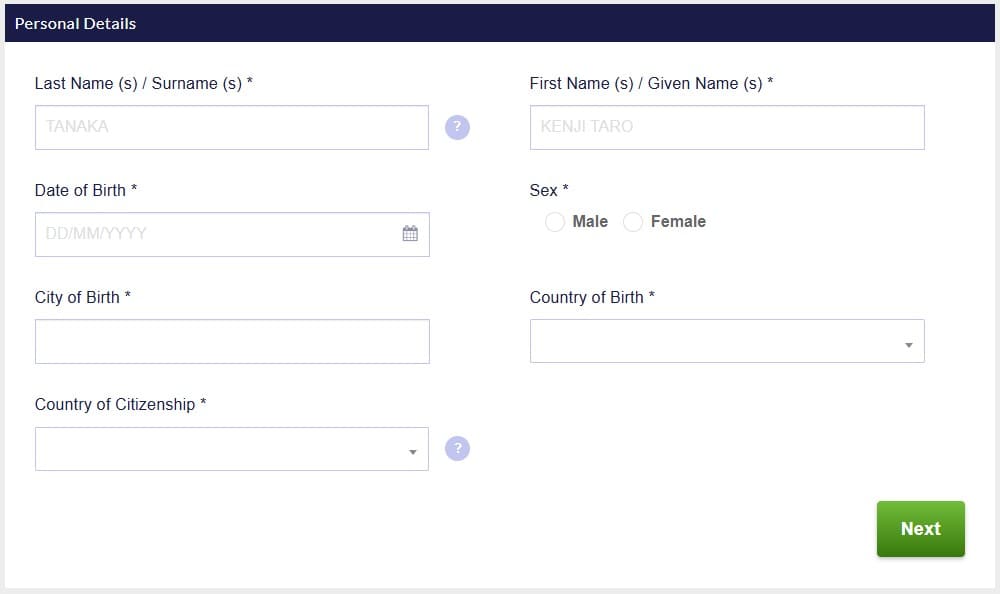Click the "Country of Citizenship" label text

120,404
